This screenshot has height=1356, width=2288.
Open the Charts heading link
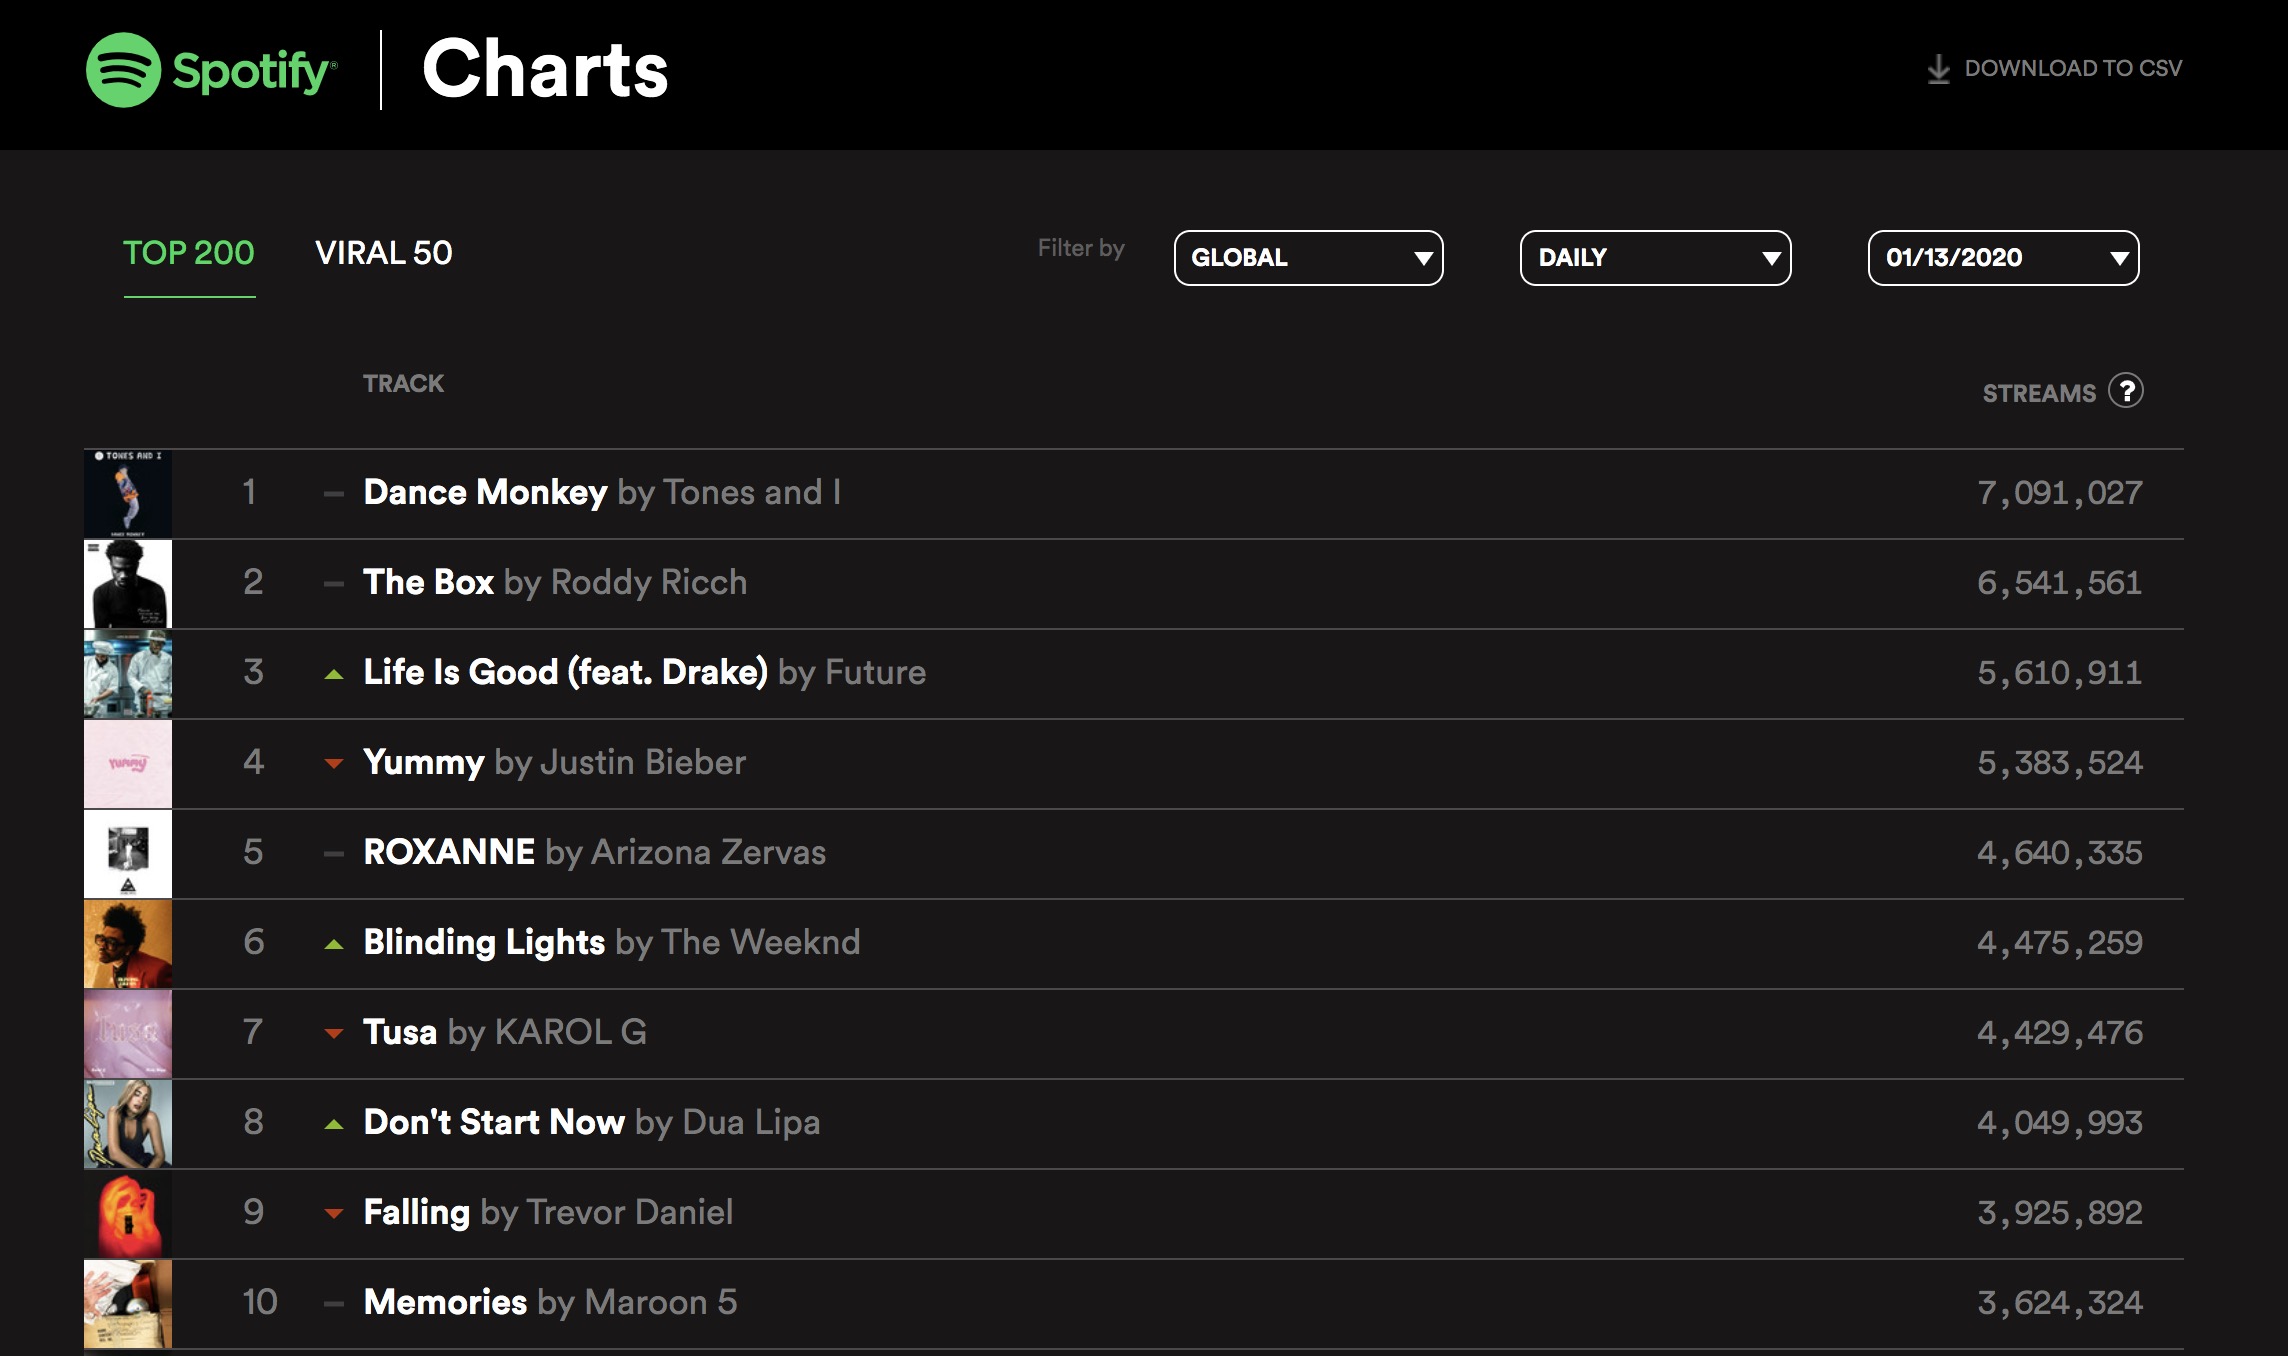click(x=545, y=69)
